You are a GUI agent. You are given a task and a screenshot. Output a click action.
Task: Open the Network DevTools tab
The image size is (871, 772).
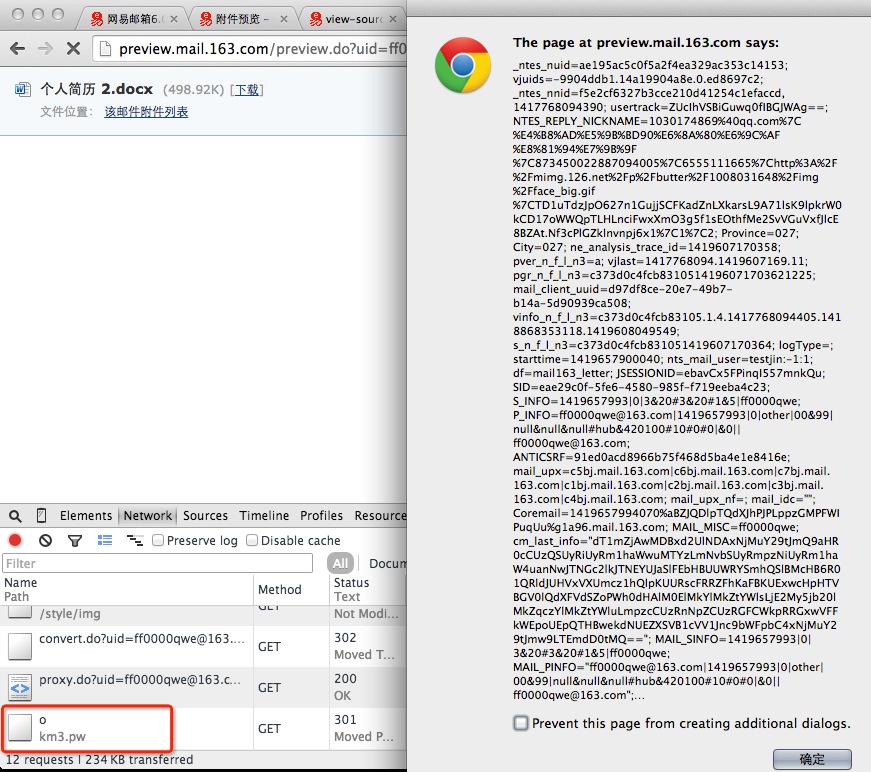(x=148, y=515)
